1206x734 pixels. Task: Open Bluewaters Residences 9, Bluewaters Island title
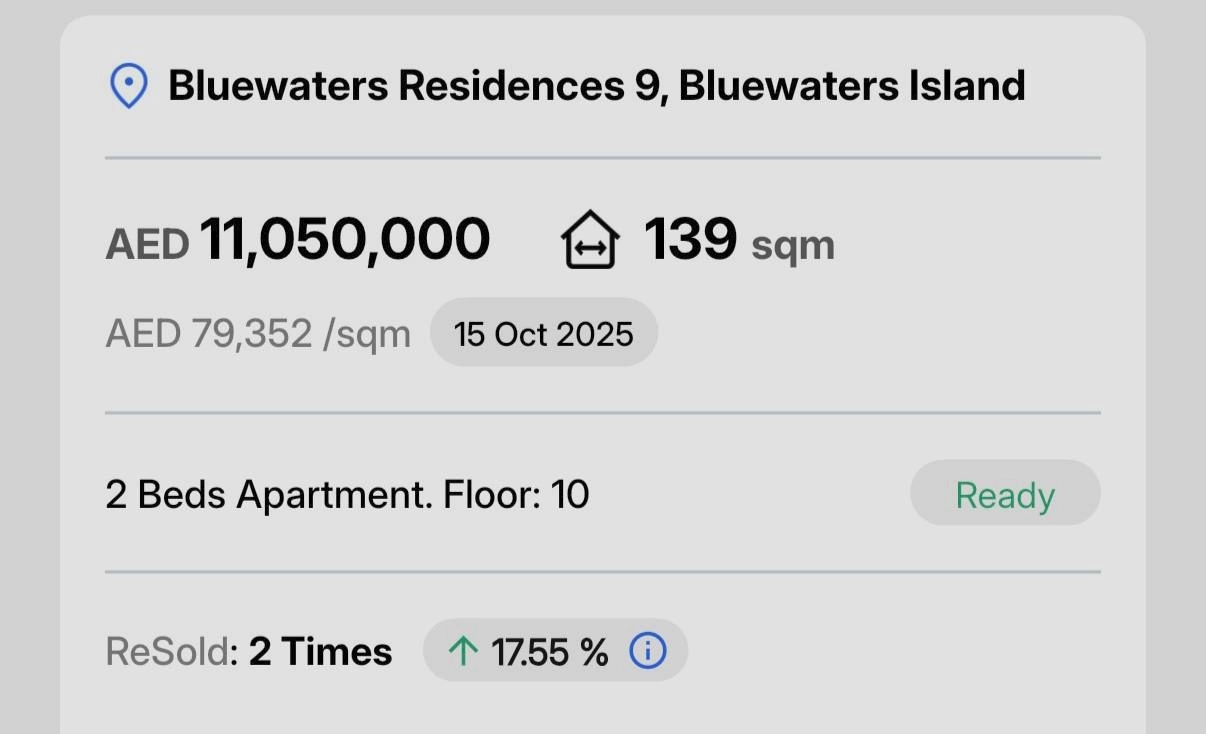click(598, 85)
